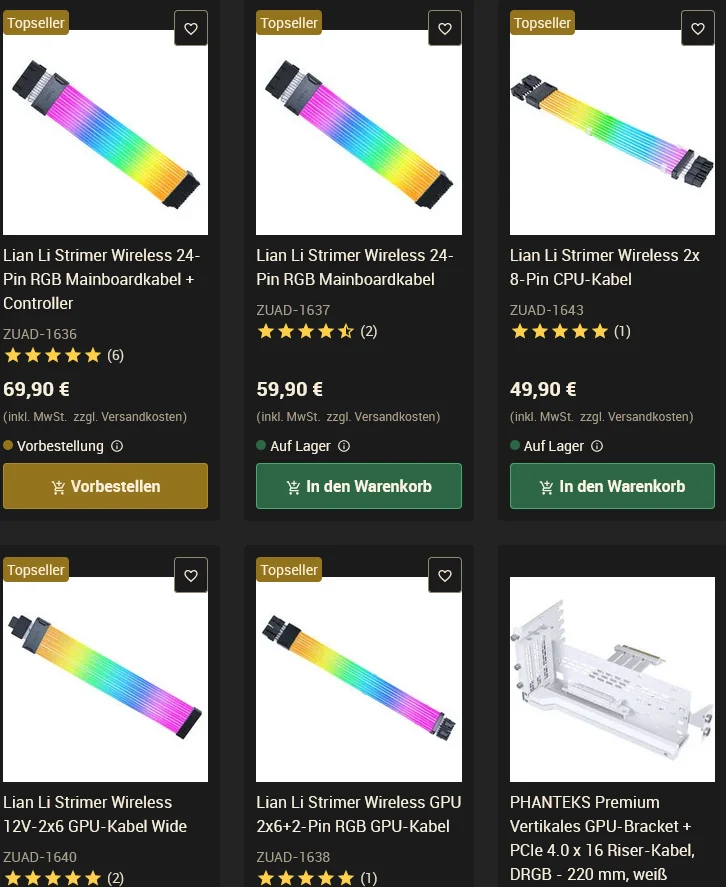Show Vorbestellung availability info icon
This screenshot has width=726, height=887.
(x=117, y=446)
